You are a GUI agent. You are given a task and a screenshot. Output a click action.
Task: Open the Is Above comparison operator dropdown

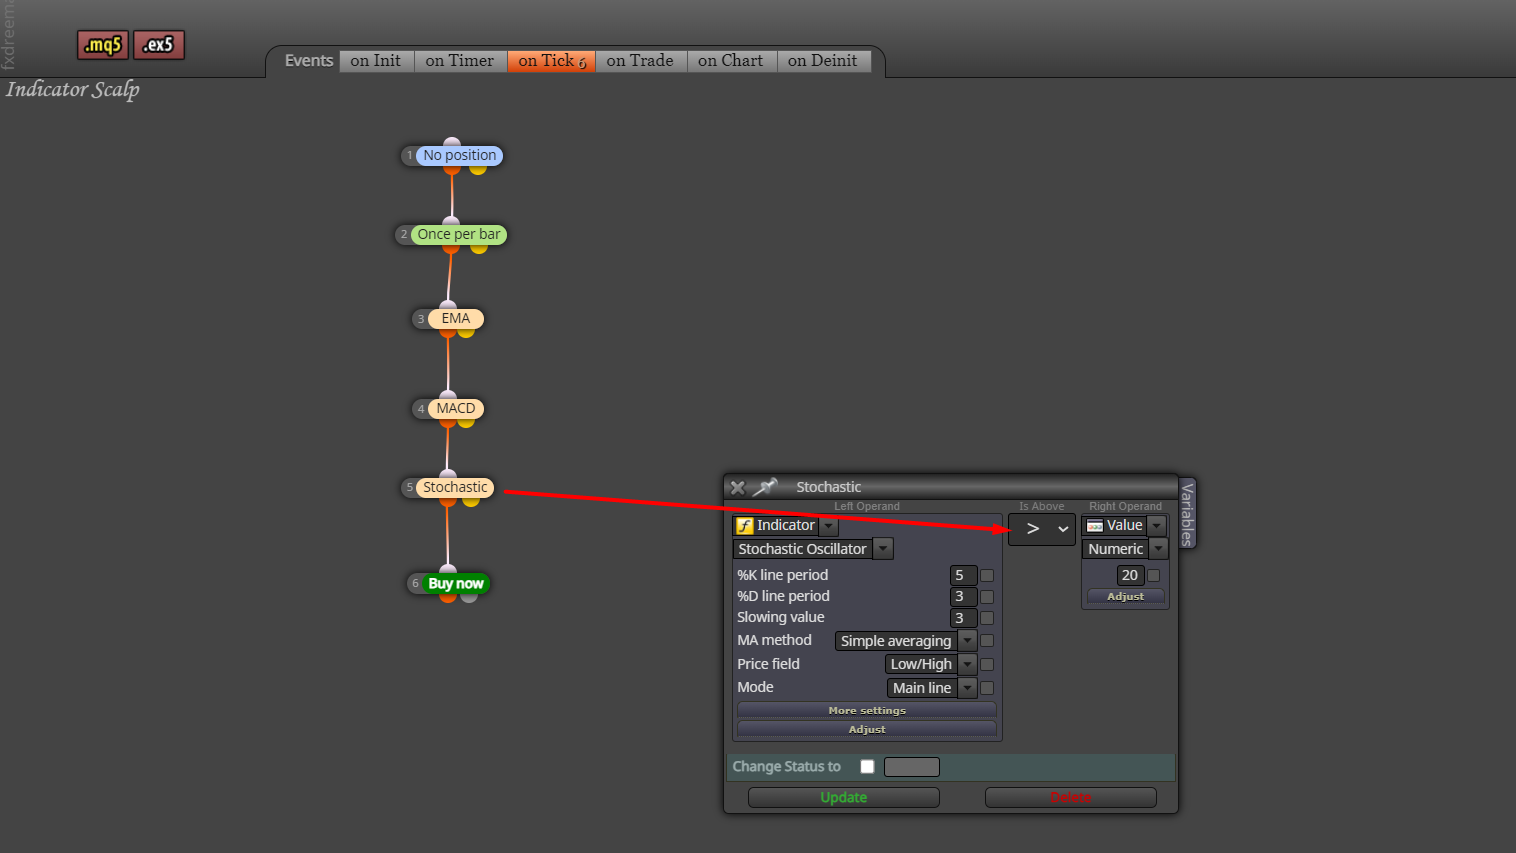(1042, 529)
